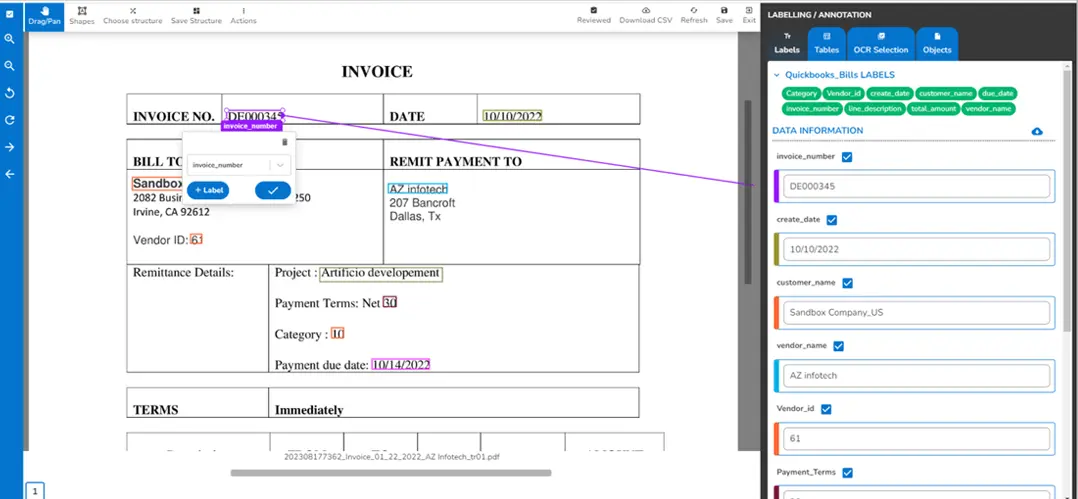The width and height of the screenshot is (1078, 499).
Task: Uncheck the Vendor_id checkbox
Action: pyautogui.click(x=826, y=409)
